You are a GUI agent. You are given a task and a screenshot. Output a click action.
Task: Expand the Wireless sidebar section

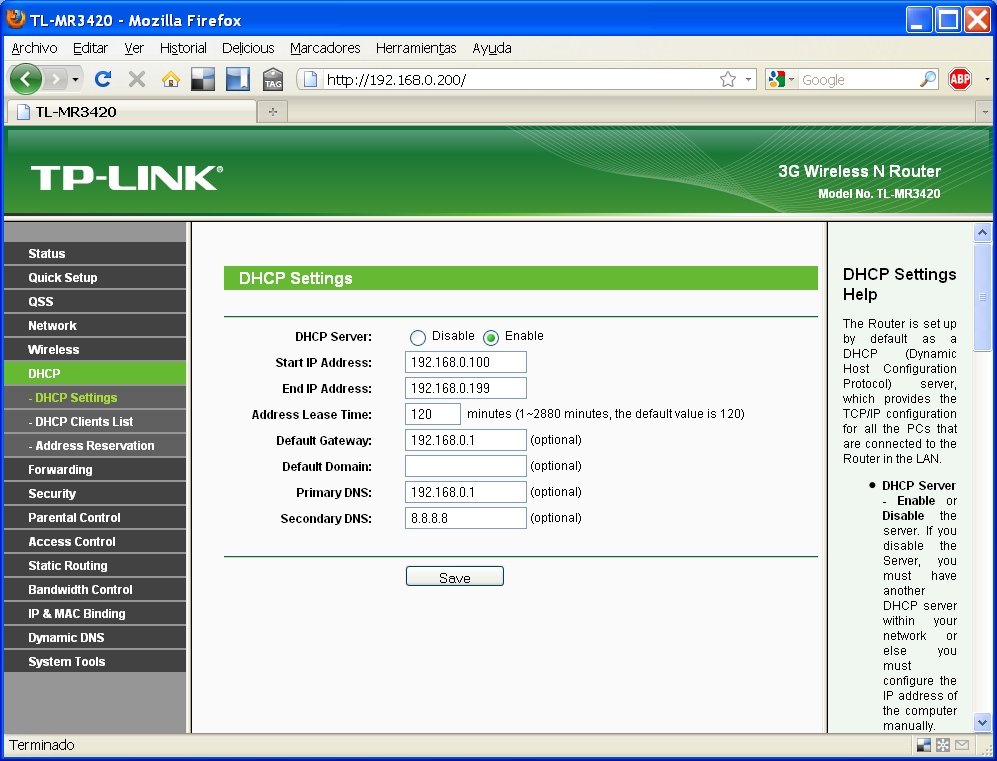pyautogui.click(x=95, y=350)
